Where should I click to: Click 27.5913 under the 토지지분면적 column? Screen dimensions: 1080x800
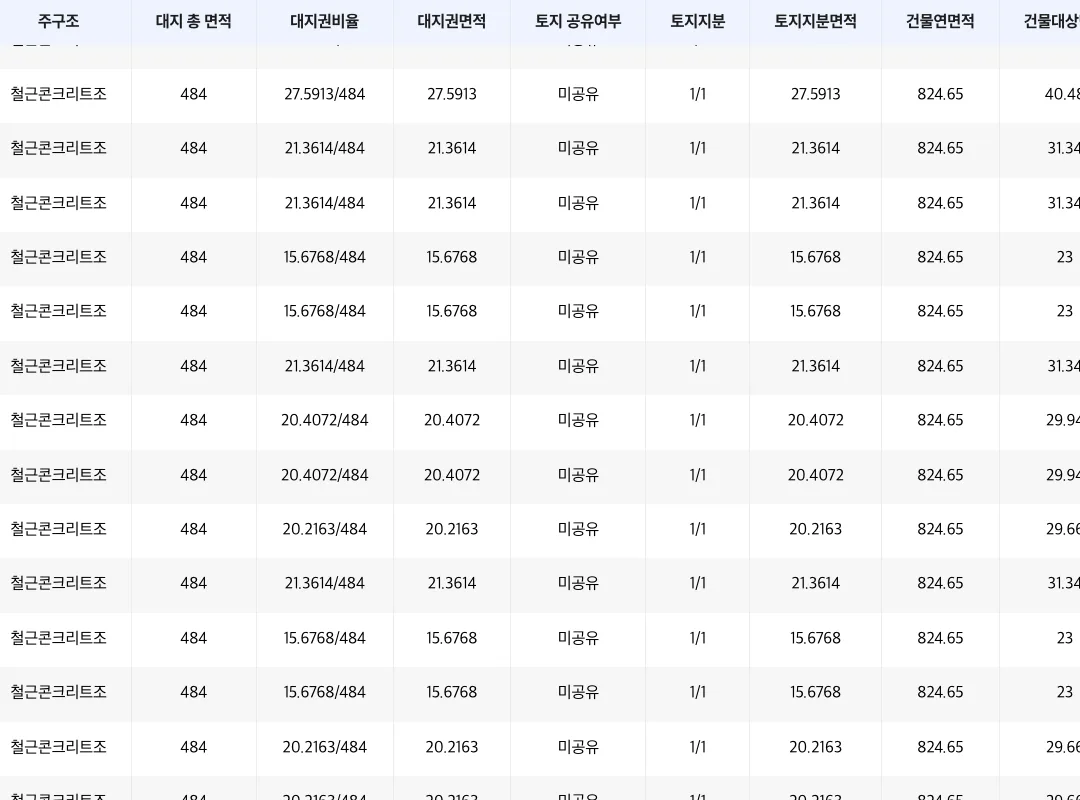click(x=816, y=94)
